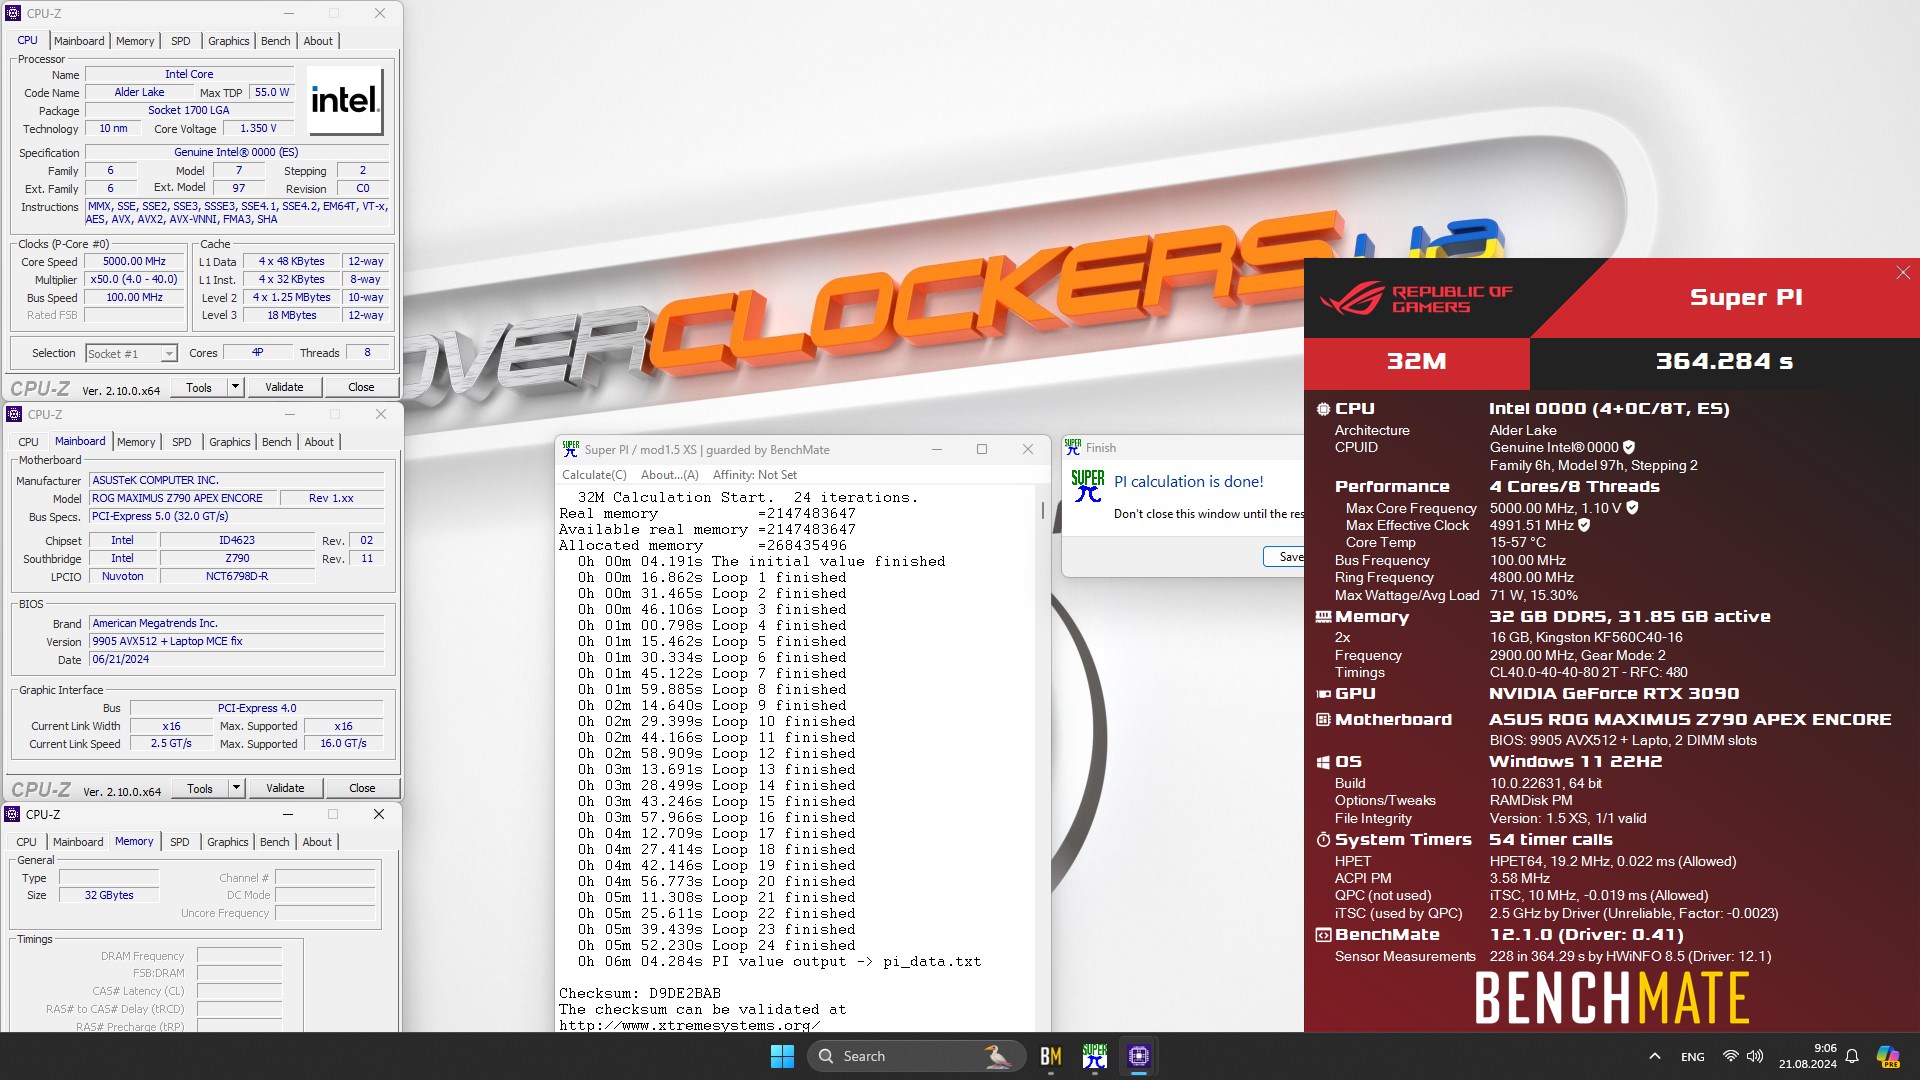Click the GPU section icon in BenchMate

click(1323, 694)
